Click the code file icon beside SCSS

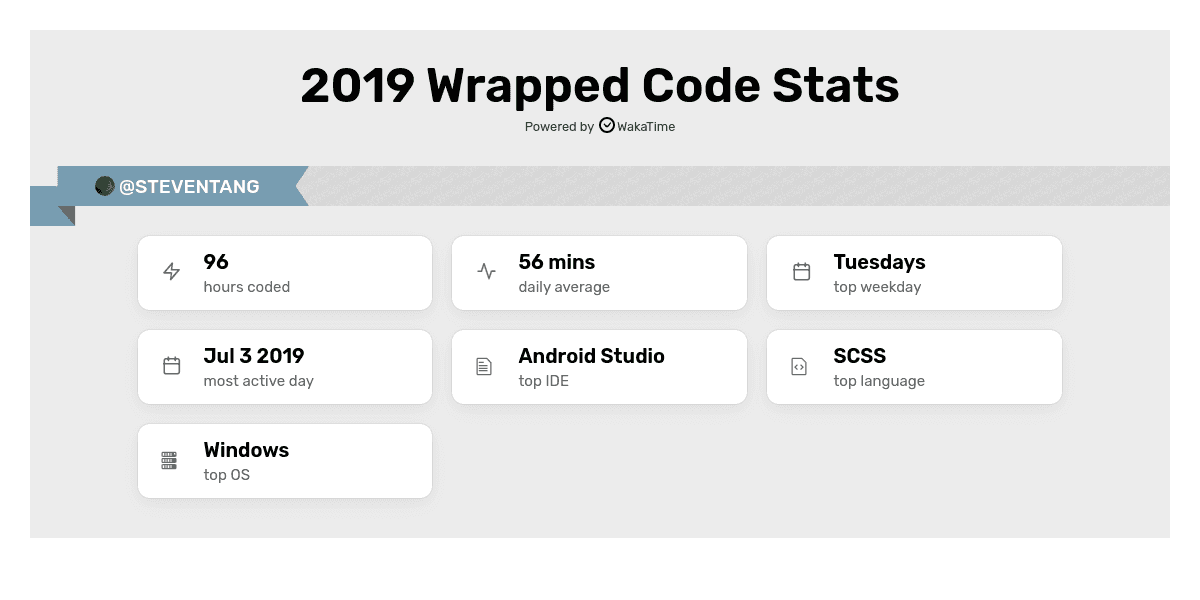click(799, 367)
